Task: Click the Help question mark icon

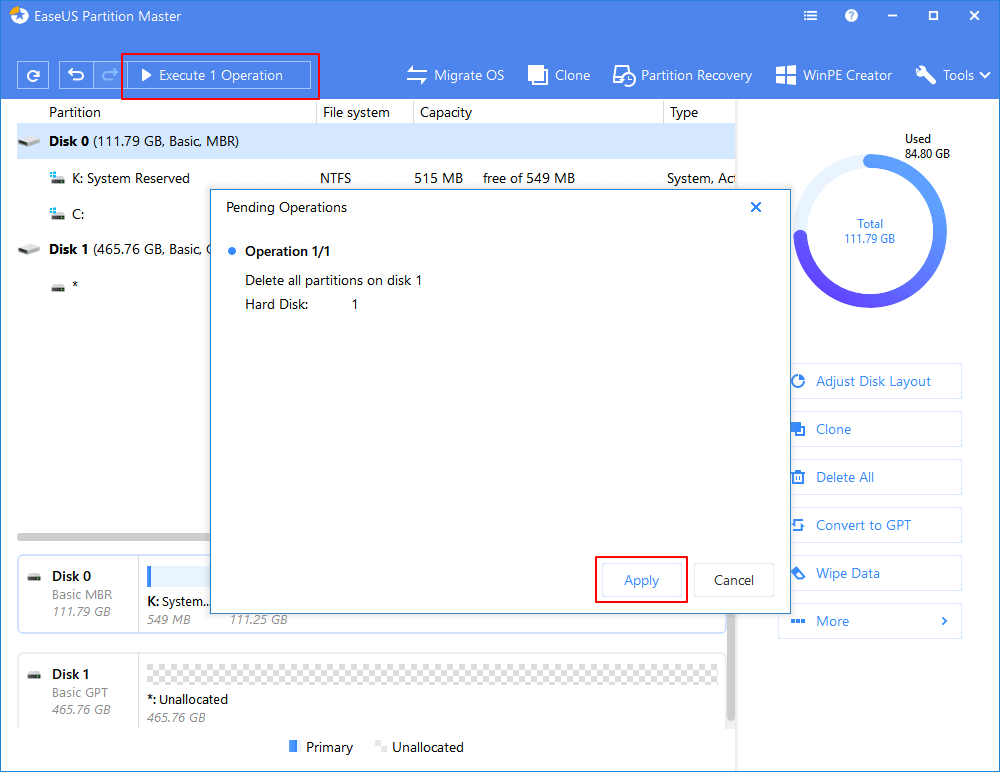Action: point(850,15)
